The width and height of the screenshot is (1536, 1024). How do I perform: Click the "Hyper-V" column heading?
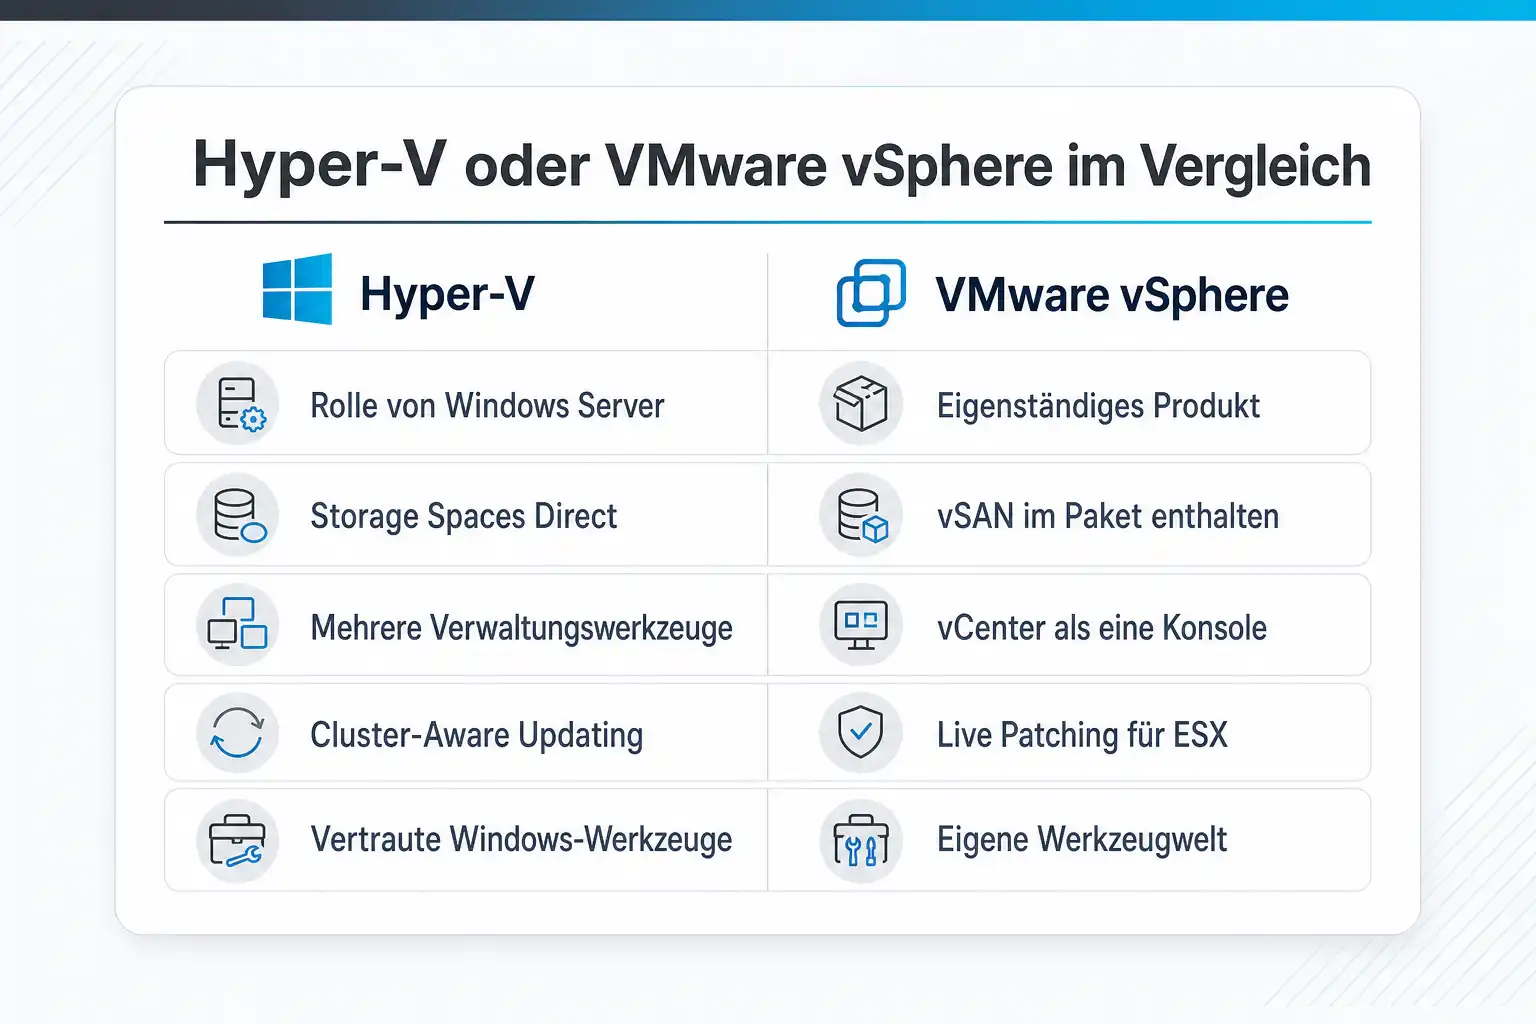click(x=447, y=294)
